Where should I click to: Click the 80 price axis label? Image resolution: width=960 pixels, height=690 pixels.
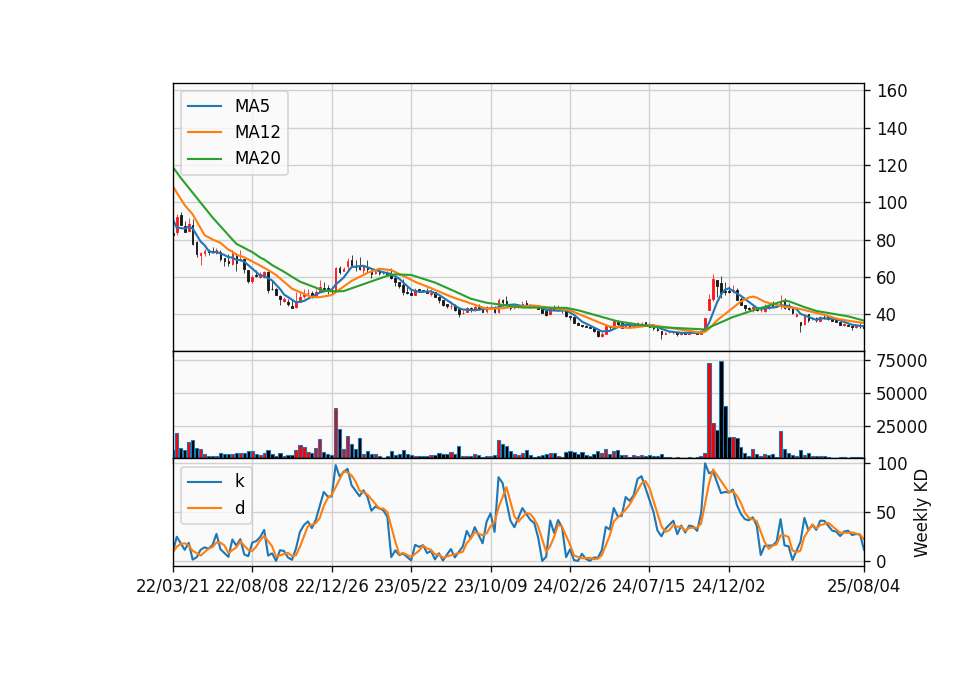(887, 241)
